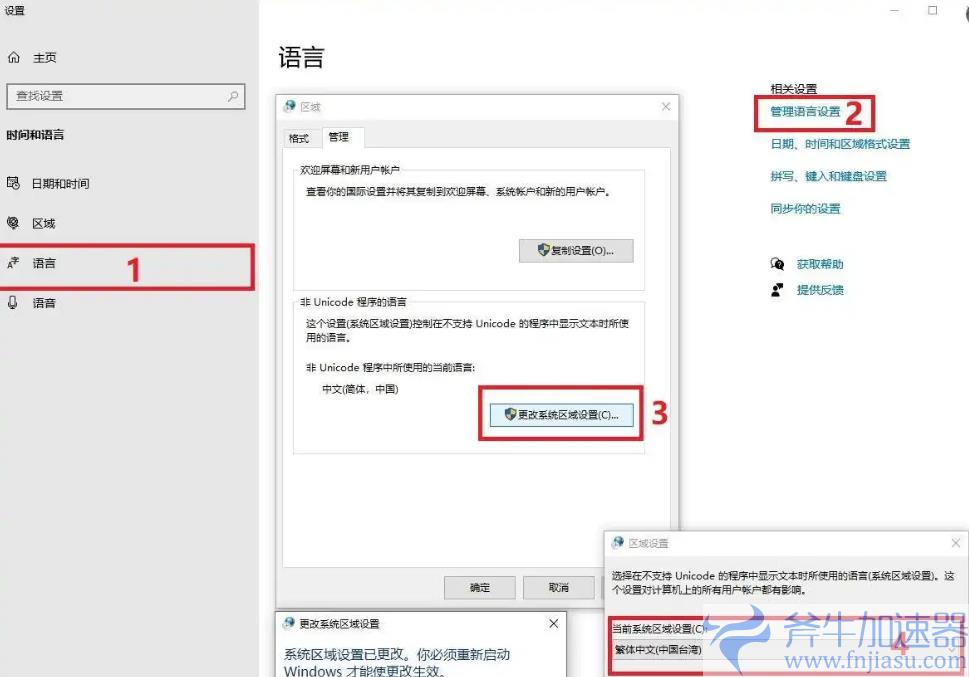
Task: Open date, time and regional format link
Action: point(840,144)
